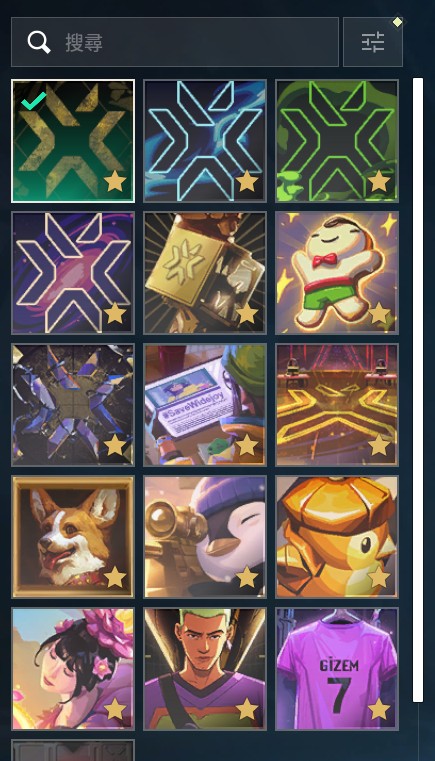This screenshot has height=761, width=435.
Task: Select the penguin with sniper scope card
Action: (205, 537)
